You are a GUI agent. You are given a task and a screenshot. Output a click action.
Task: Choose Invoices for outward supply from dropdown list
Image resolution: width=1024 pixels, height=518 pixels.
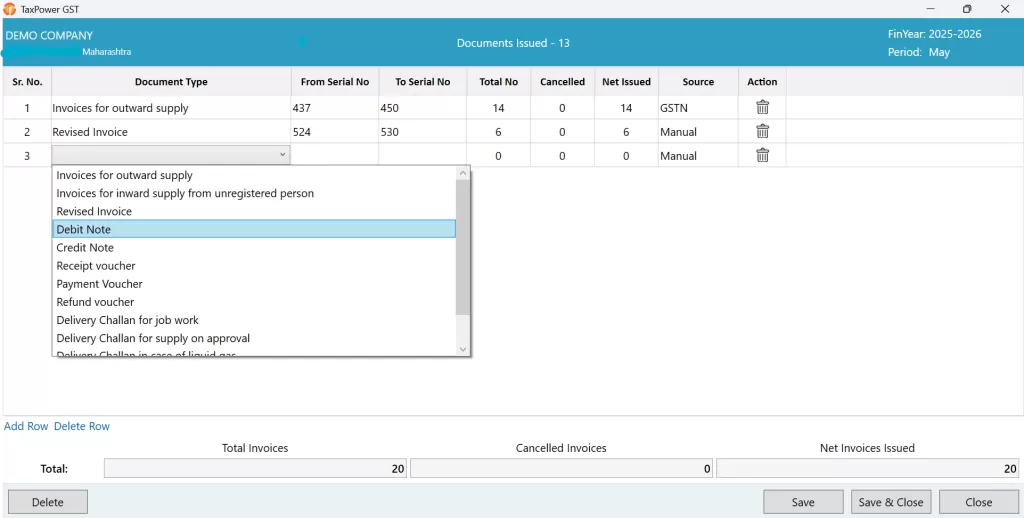tap(254, 175)
